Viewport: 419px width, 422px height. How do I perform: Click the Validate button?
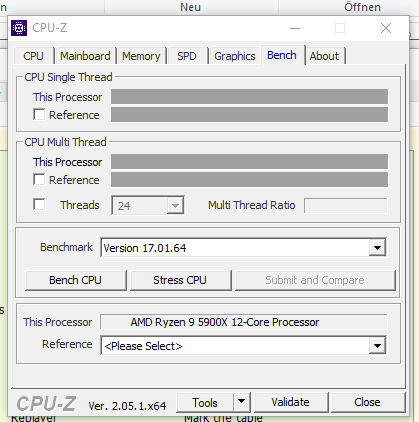(291, 403)
